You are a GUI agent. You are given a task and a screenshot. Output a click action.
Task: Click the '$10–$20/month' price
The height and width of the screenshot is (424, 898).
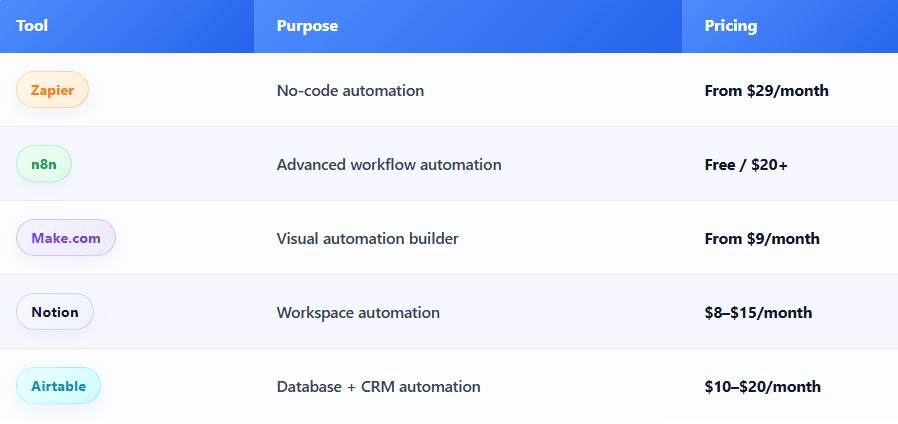point(763,387)
